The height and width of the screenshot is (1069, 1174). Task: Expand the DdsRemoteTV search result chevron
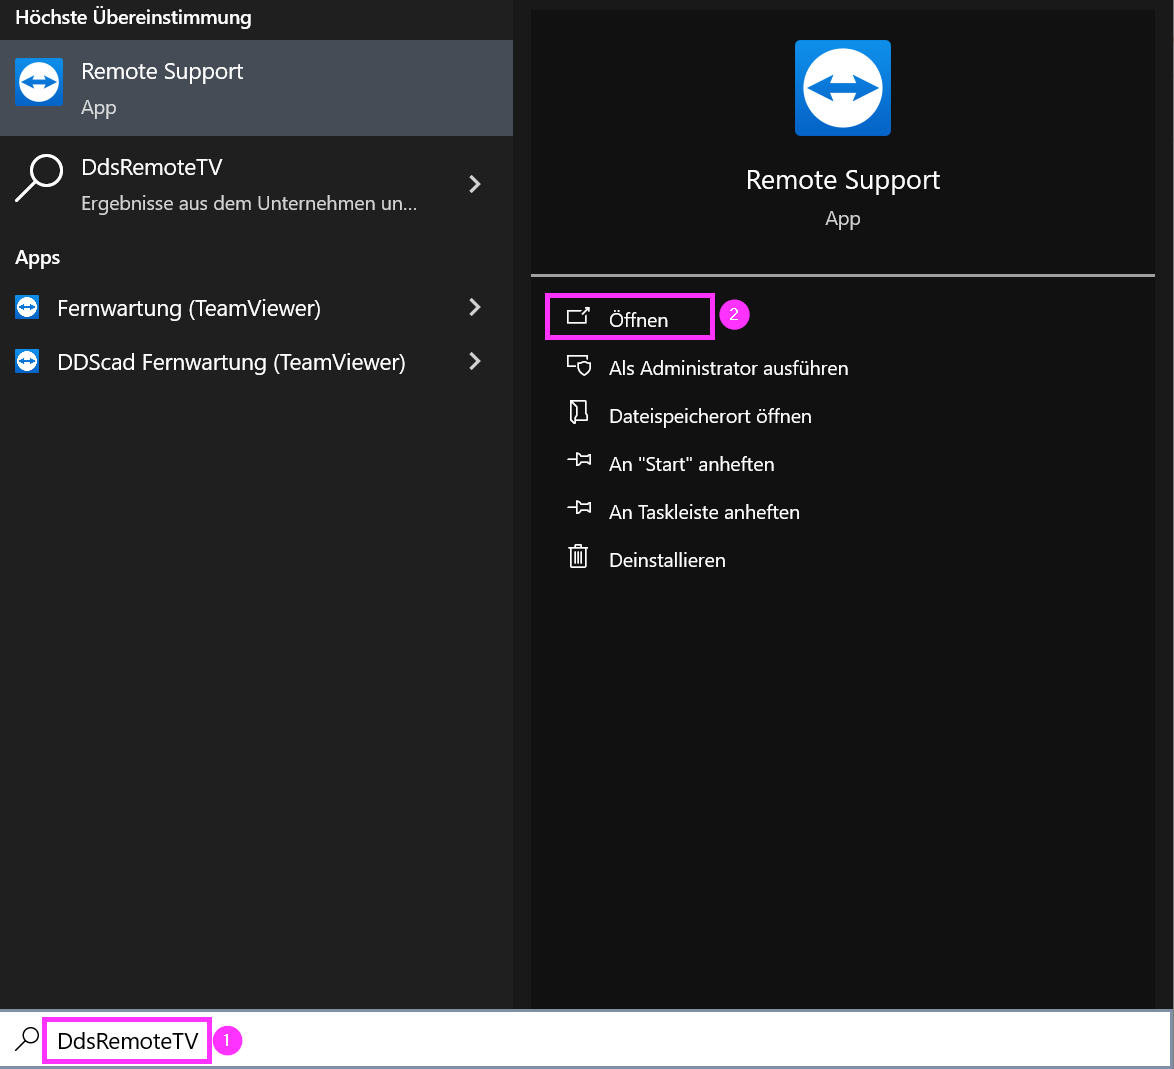(474, 184)
